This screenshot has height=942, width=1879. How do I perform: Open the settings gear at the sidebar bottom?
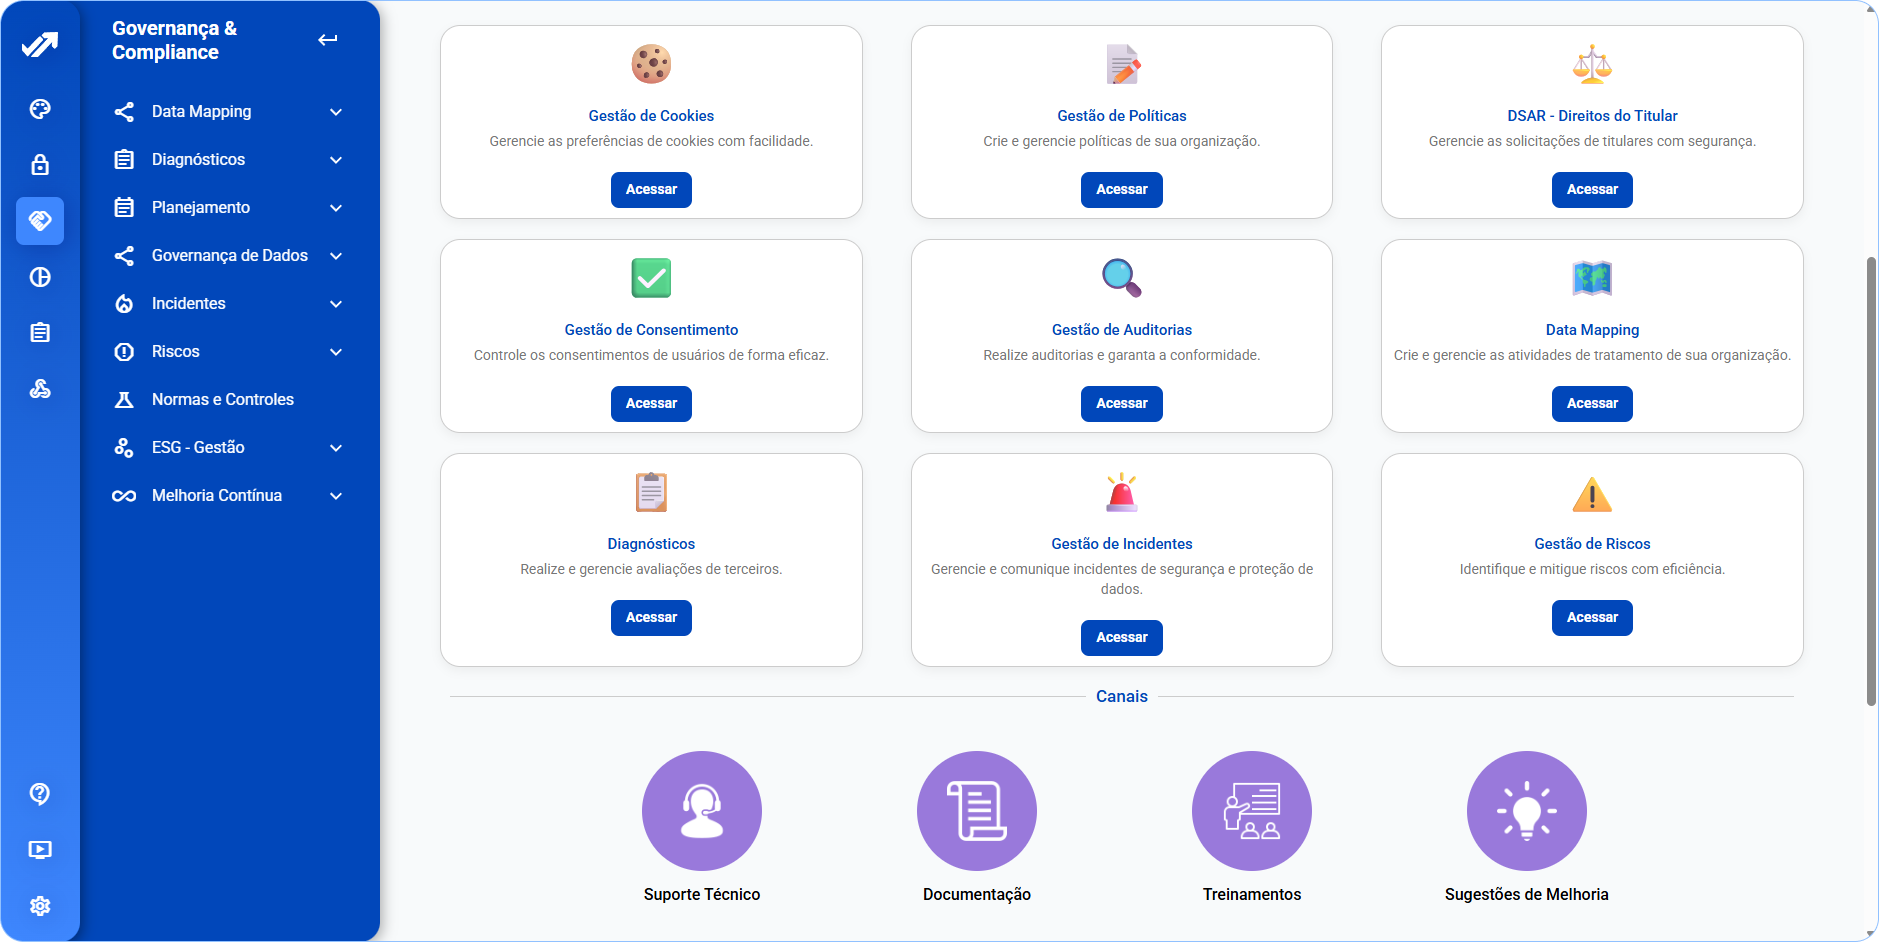(x=39, y=905)
